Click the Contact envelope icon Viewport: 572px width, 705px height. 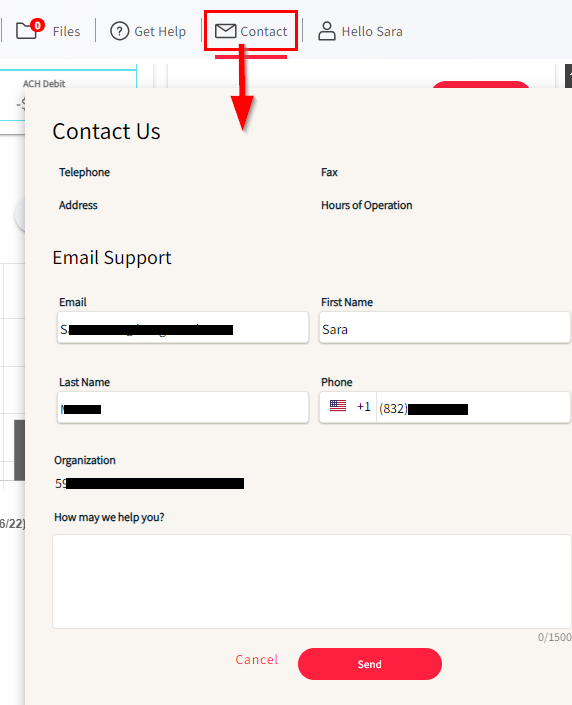(x=225, y=31)
